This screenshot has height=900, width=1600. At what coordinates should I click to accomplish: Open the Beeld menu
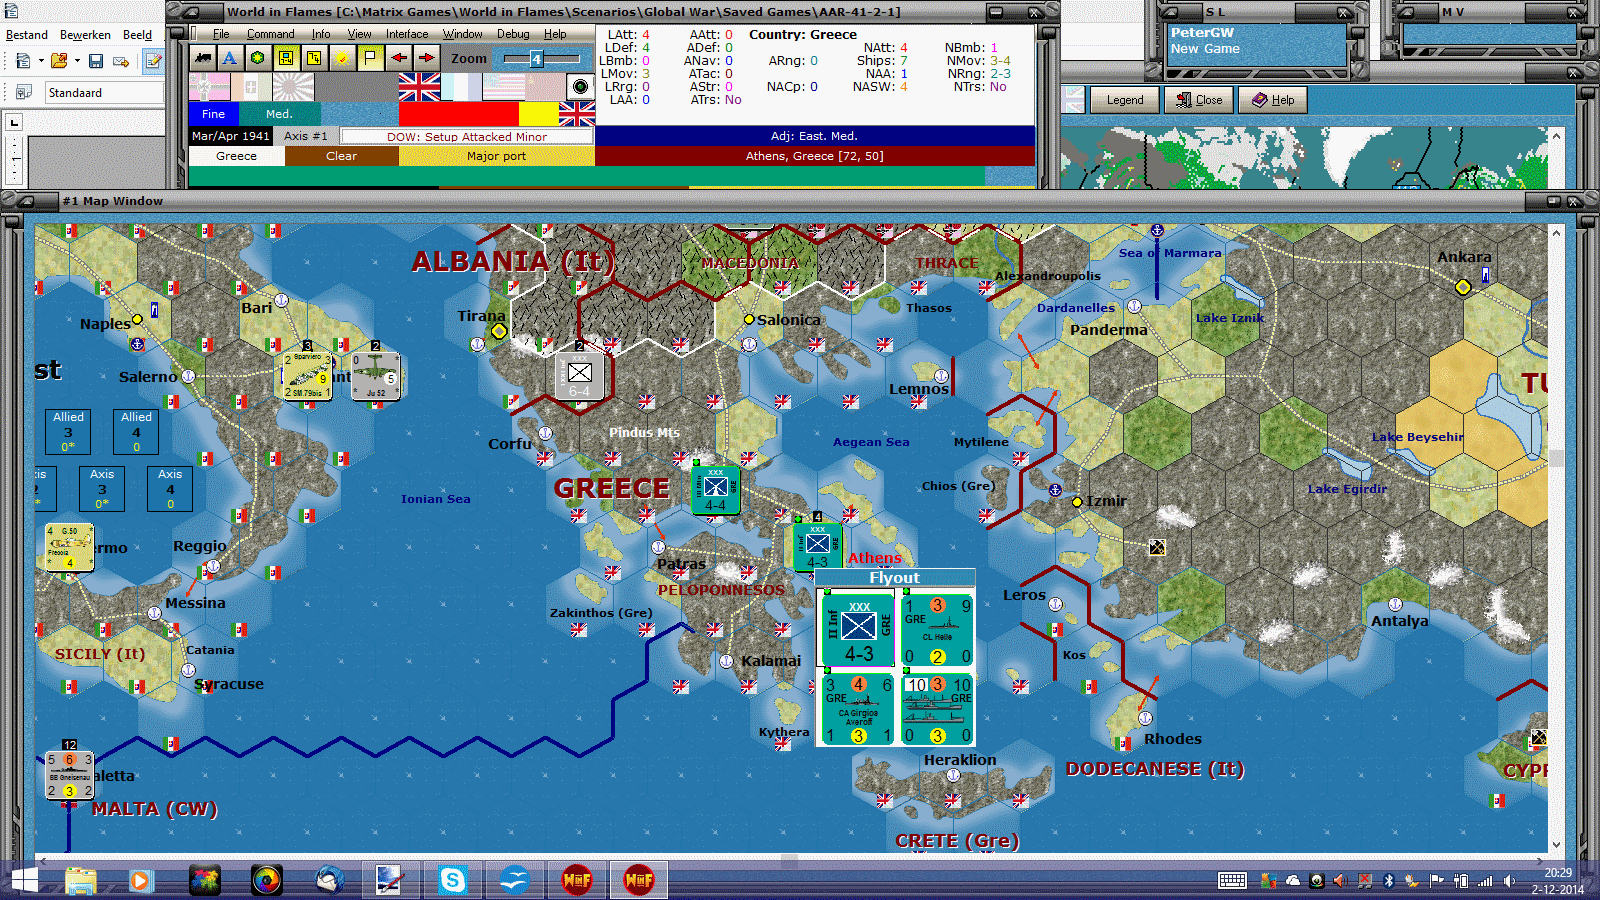137,35
